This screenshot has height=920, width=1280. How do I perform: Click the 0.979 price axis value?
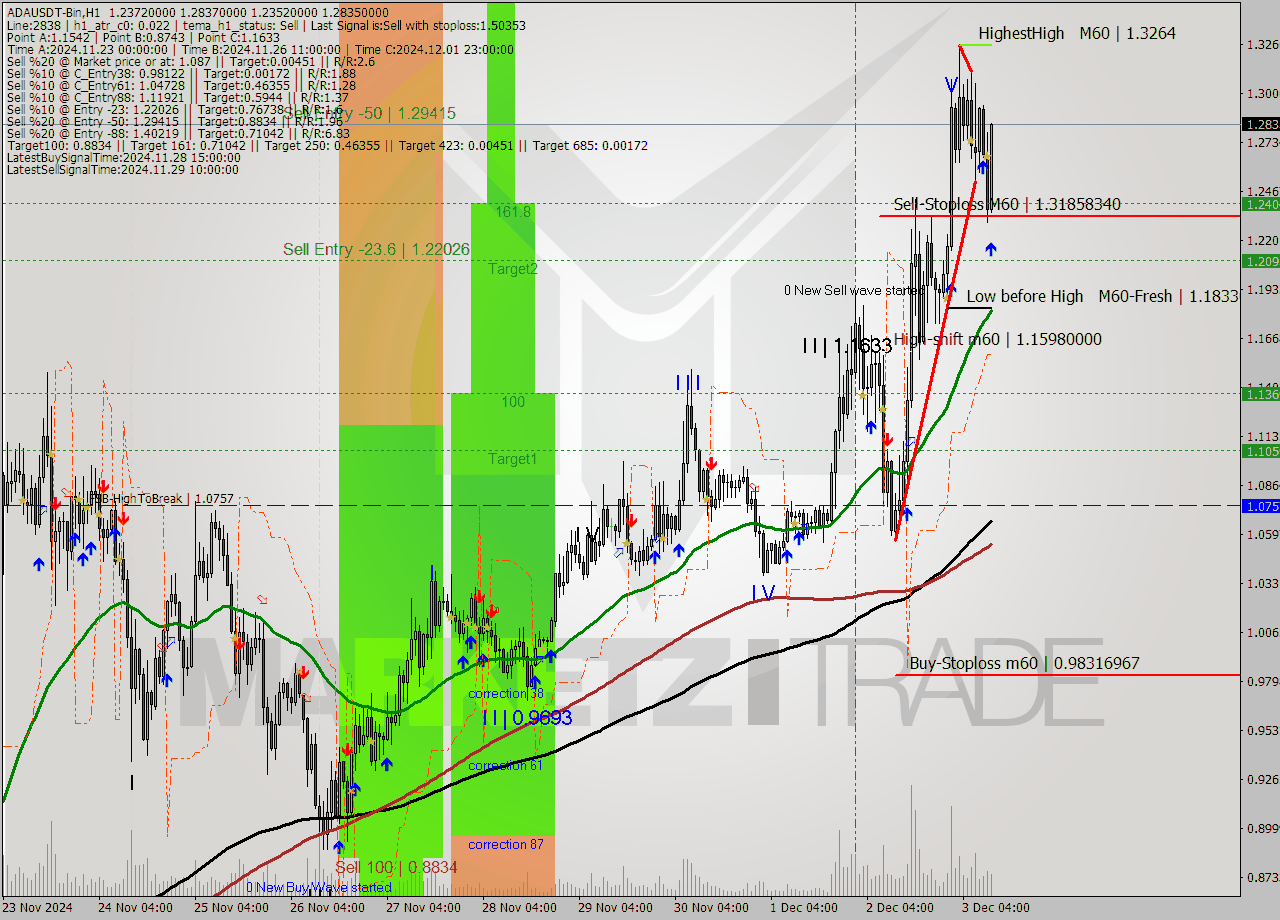(x=1262, y=681)
